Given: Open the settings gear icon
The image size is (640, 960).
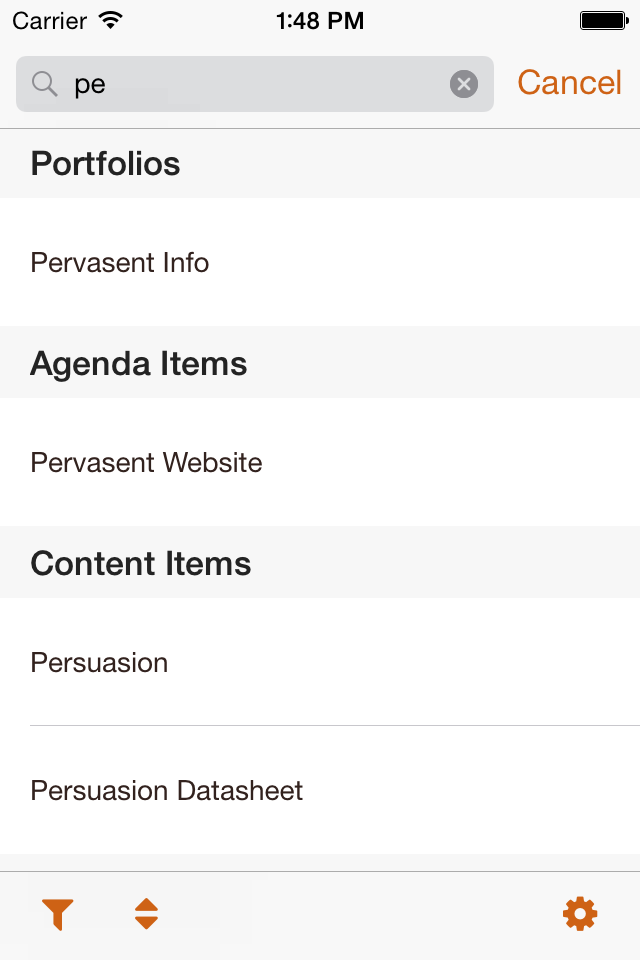Looking at the screenshot, I should click(579, 914).
